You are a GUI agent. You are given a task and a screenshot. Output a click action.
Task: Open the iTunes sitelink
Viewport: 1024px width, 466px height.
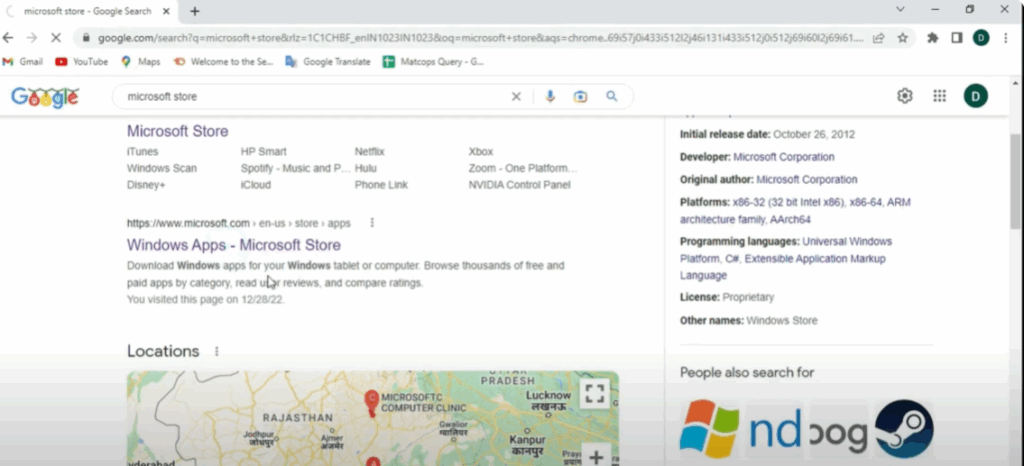pos(142,151)
